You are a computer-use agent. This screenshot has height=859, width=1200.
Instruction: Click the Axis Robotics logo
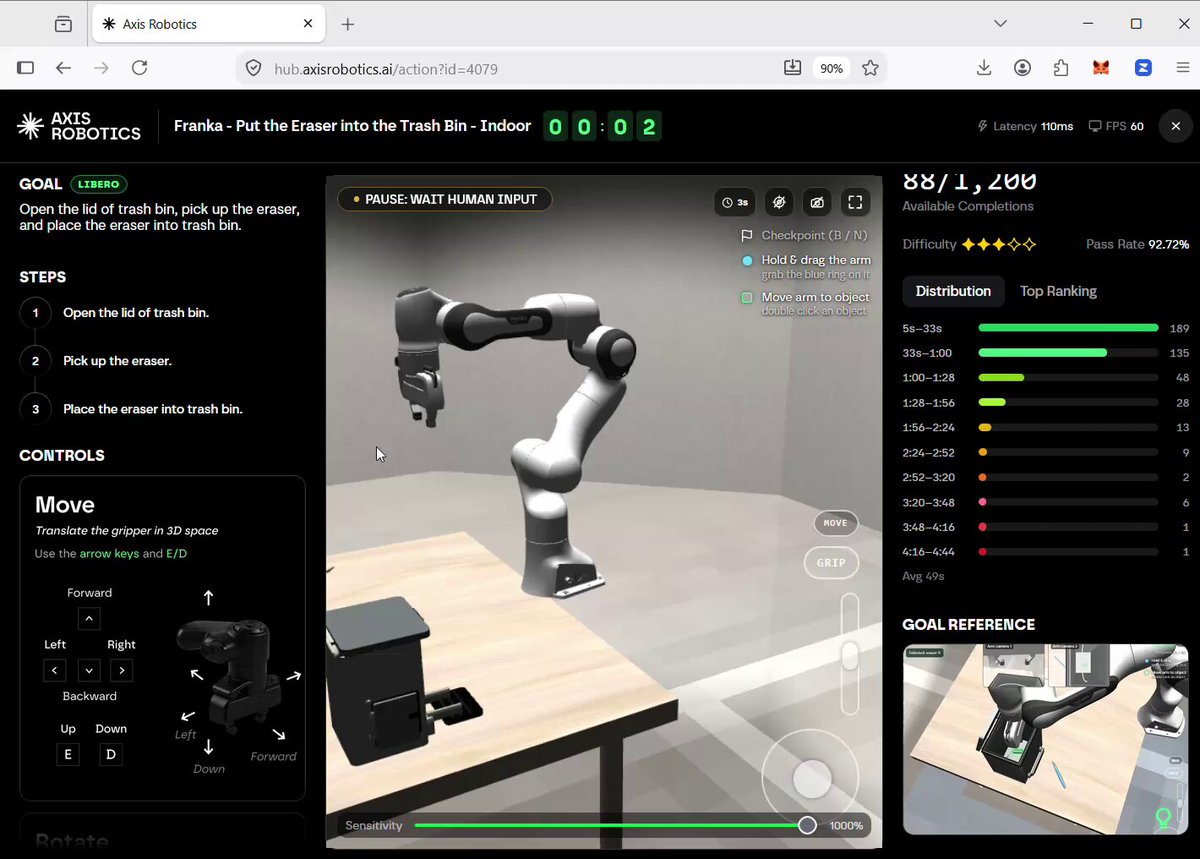79,126
